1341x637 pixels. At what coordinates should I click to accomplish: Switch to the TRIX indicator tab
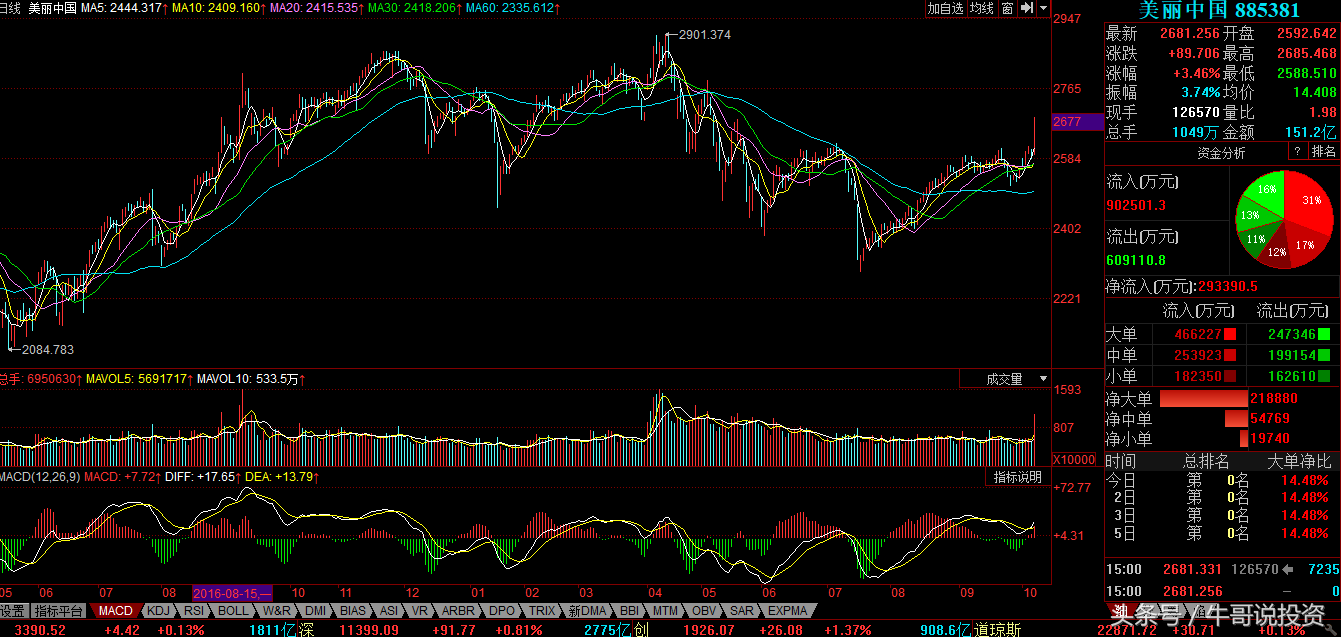pos(542,610)
